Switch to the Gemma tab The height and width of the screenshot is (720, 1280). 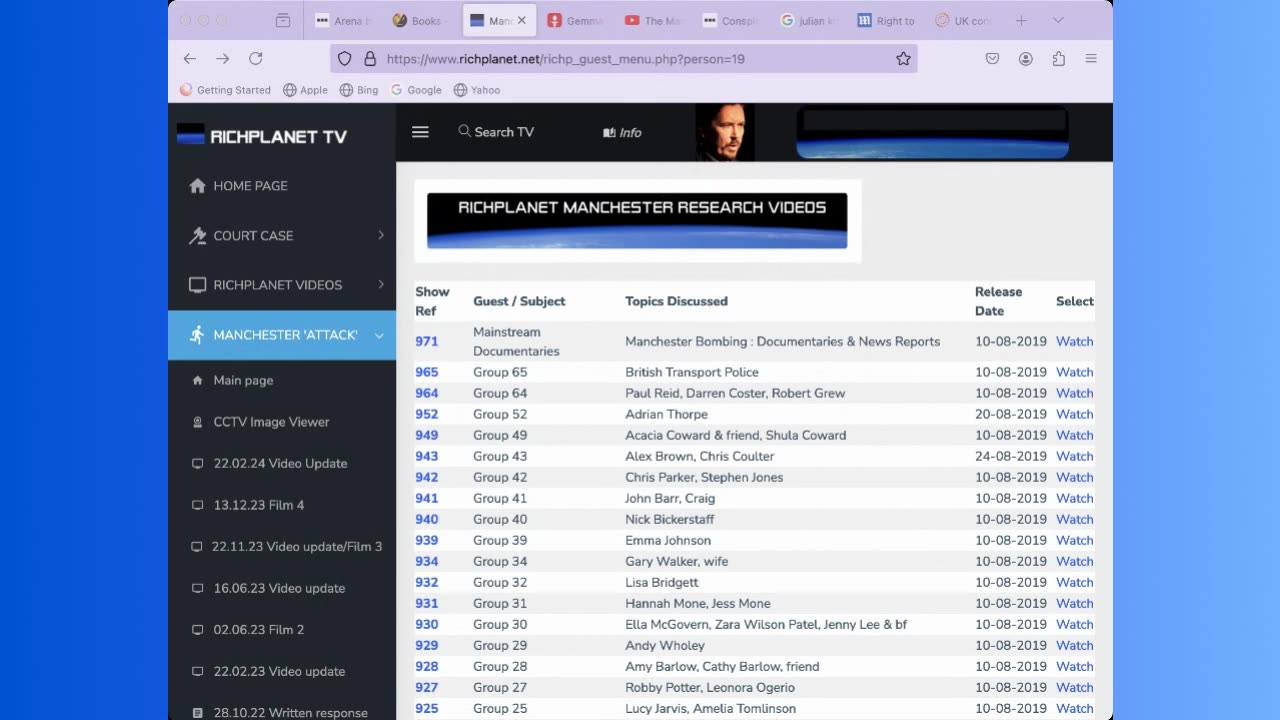click(x=575, y=20)
